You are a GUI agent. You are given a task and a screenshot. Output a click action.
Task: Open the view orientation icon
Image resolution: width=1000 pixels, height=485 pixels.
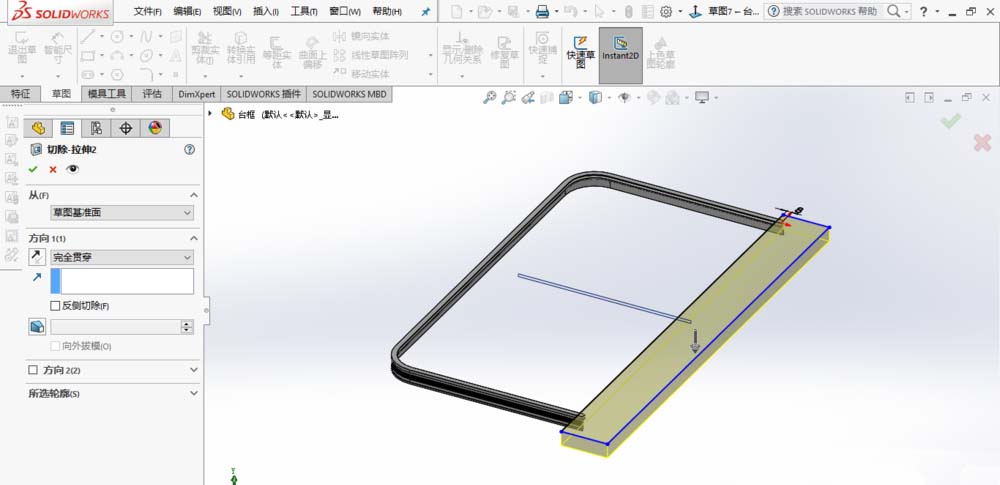point(566,98)
